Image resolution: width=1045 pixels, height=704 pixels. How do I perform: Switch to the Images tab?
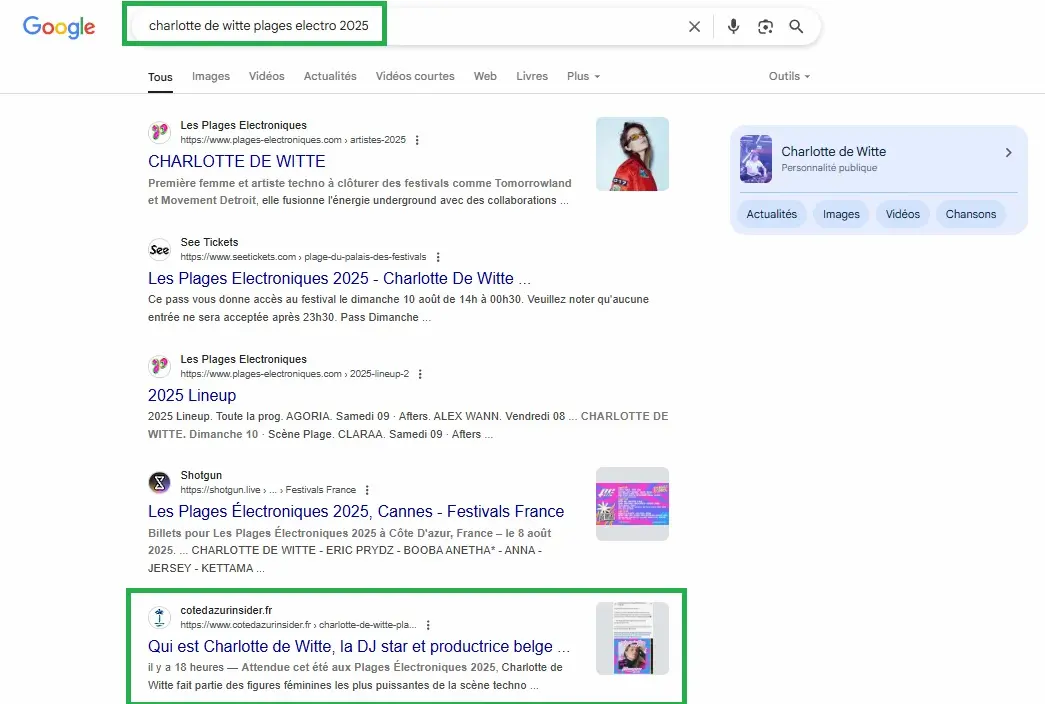pos(211,76)
